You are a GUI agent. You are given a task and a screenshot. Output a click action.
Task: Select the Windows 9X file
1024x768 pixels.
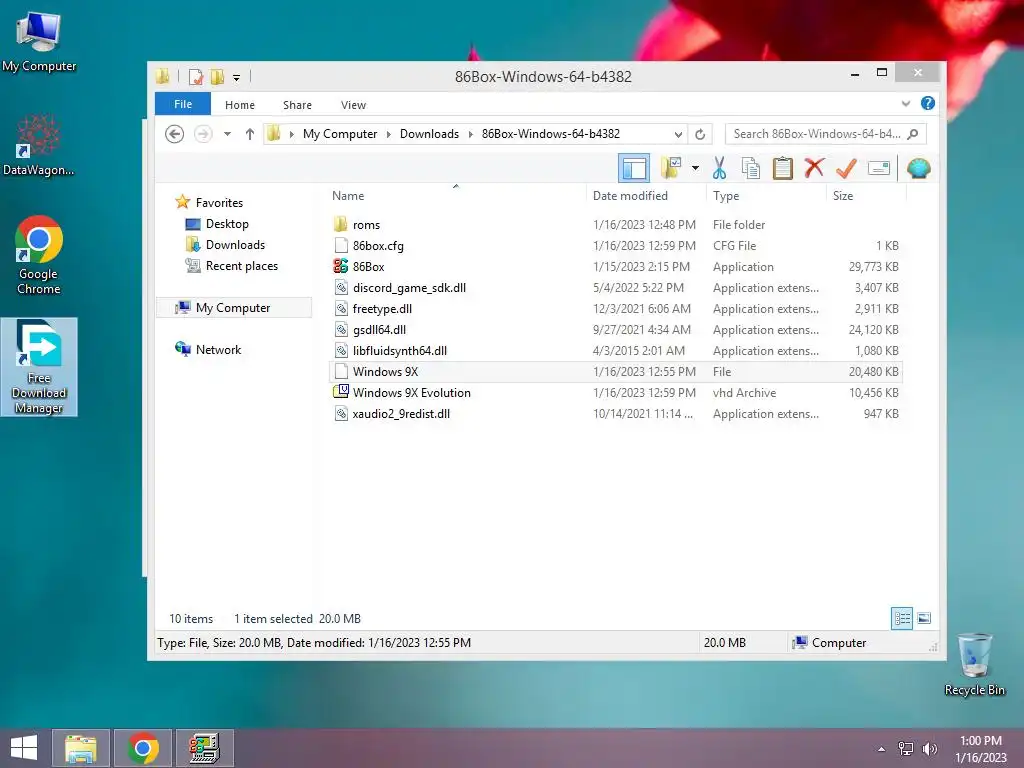click(x=616, y=372)
